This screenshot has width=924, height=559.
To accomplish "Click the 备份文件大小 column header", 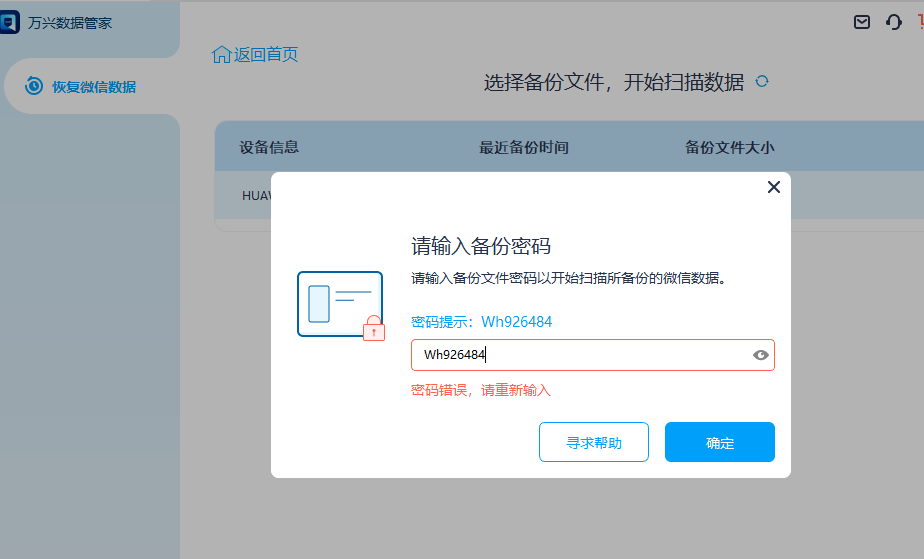I will click(x=730, y=147).
